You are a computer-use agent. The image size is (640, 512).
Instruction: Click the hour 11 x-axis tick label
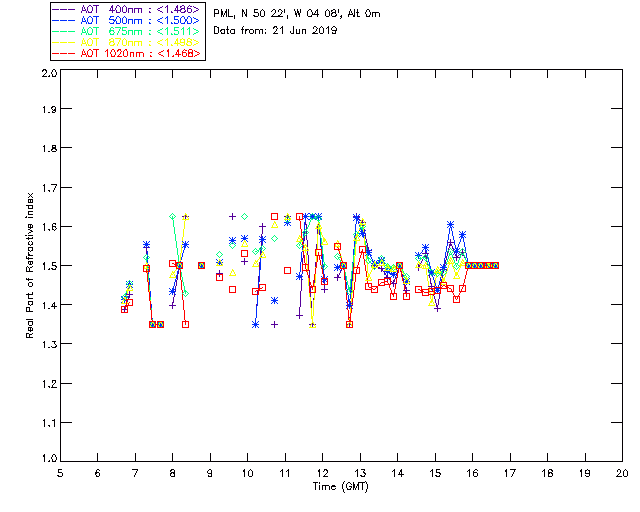(x=285, y=473)
